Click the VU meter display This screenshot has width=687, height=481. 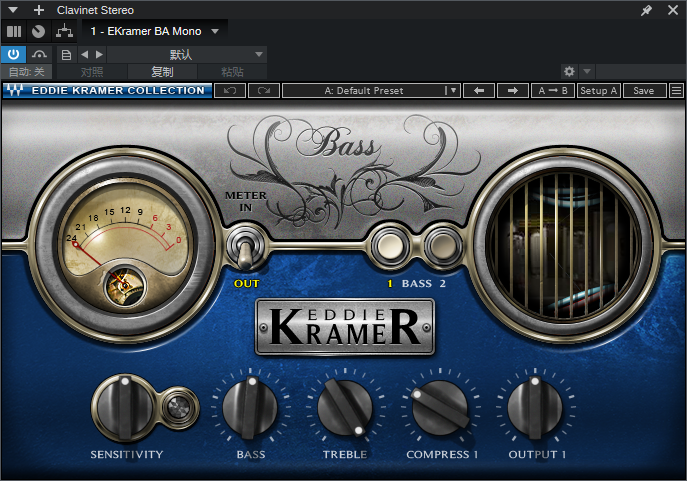pos(126,245)
